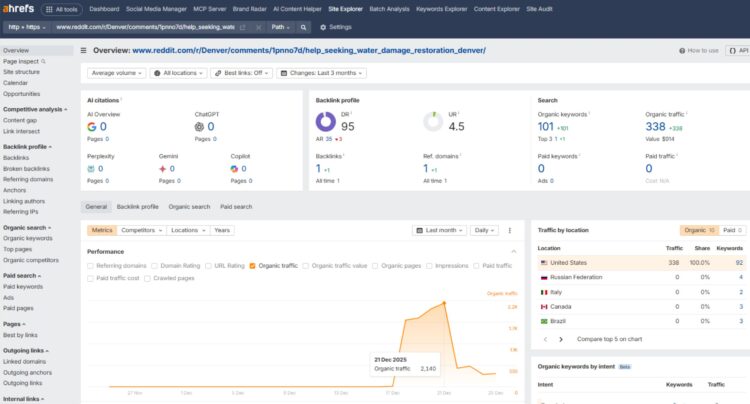This screenshot has width=750, height=404.
Task: Open the URL in new tab icon
Action: pos(243,27)
